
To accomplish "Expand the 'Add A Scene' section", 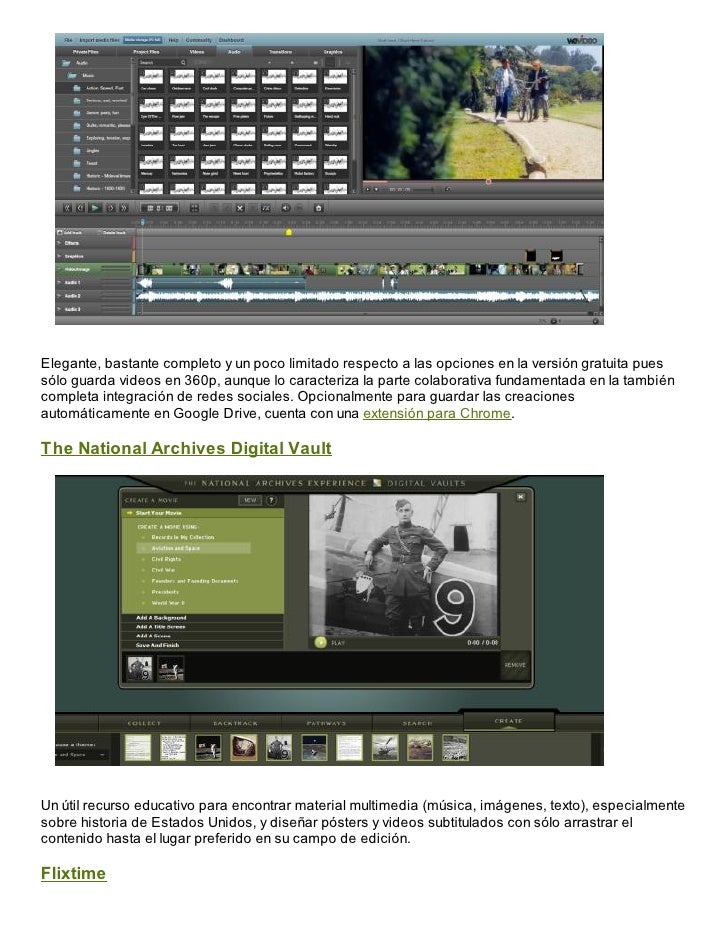I will point(202,636).
